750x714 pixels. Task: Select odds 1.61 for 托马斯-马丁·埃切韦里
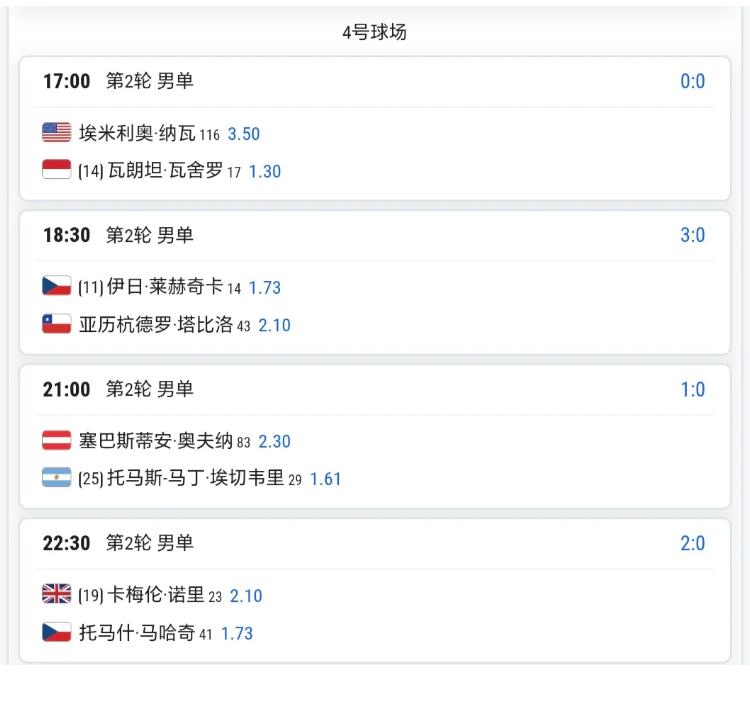(326, 479)
